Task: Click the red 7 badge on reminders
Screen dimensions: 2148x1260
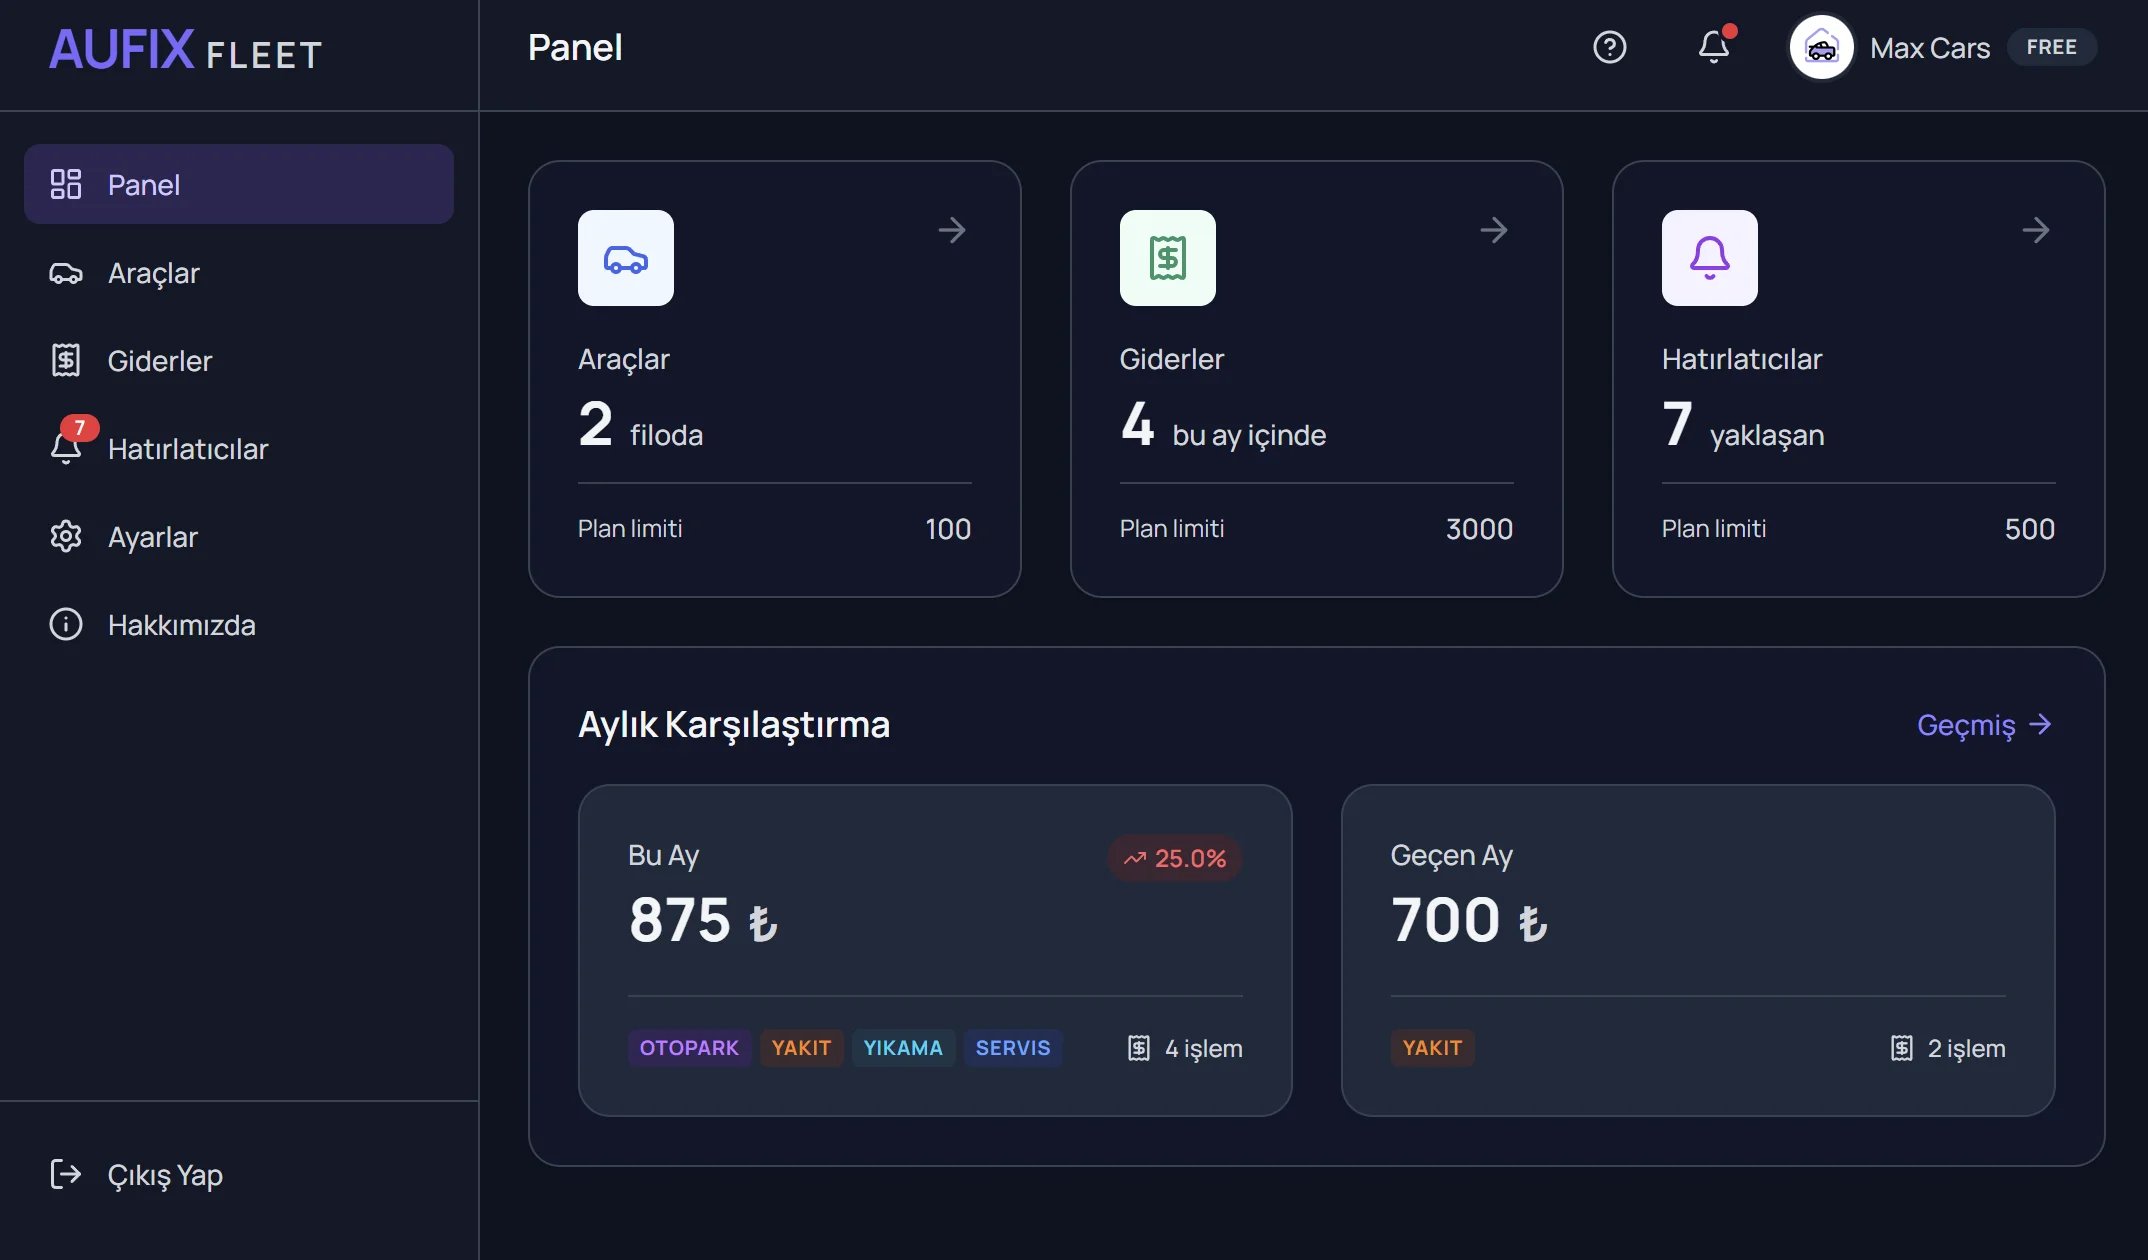Action: 80,428
